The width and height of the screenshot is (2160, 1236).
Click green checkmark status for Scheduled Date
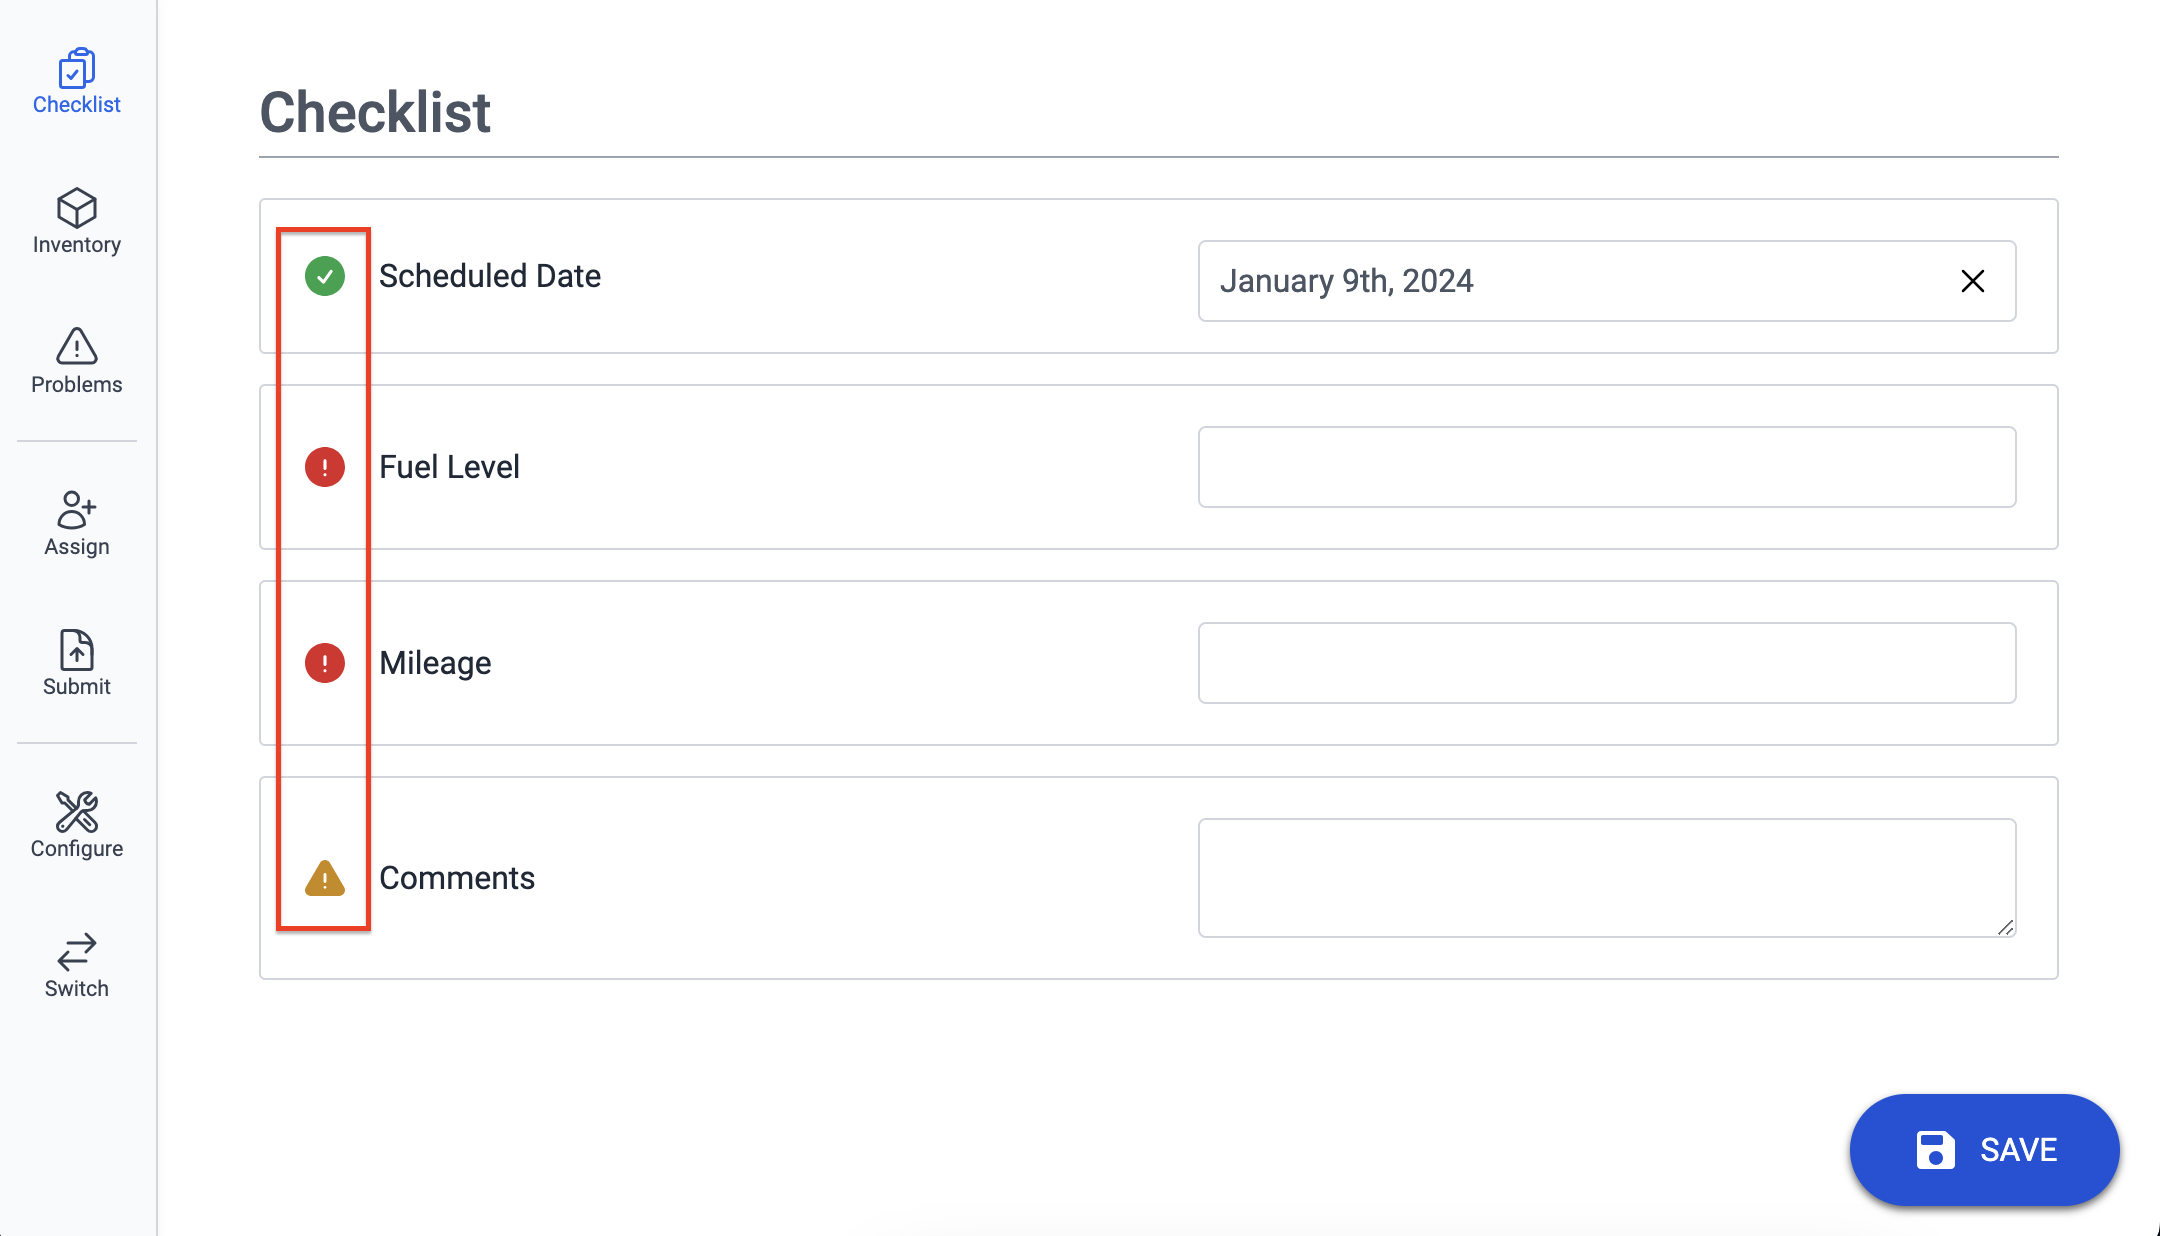point(325,276)
